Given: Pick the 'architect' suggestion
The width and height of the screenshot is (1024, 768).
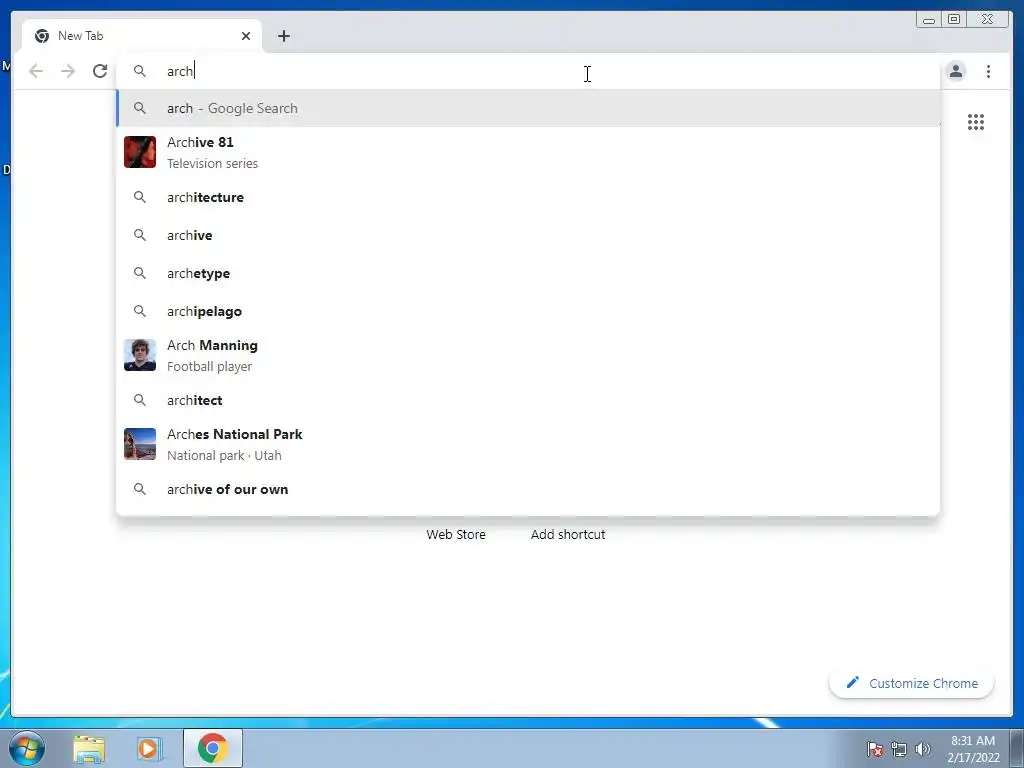Looking at the screenshot, I should tap(528, 400).
